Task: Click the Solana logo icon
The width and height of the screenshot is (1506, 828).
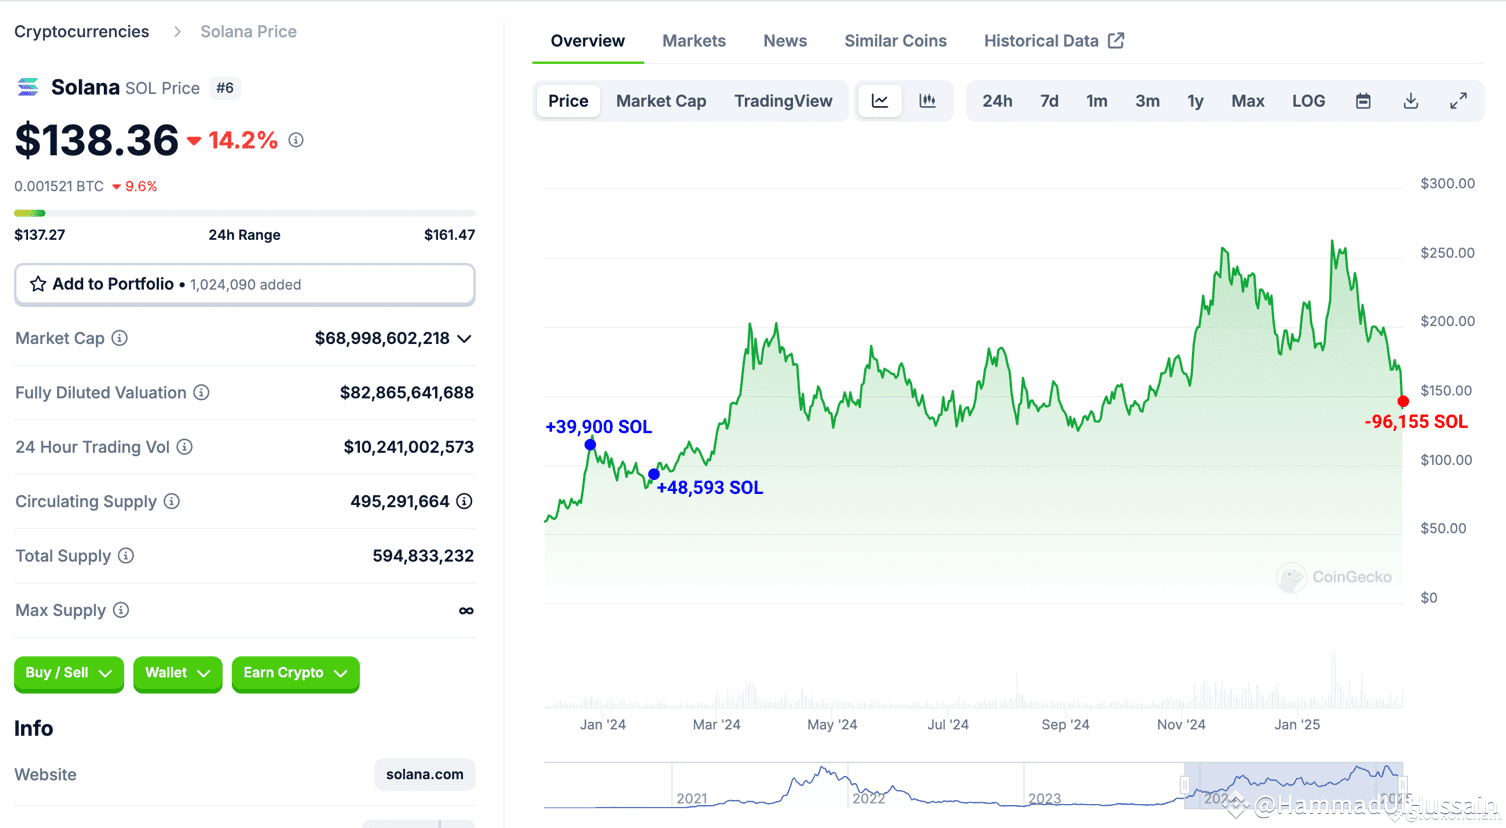Action: click(x=28, y=88)
